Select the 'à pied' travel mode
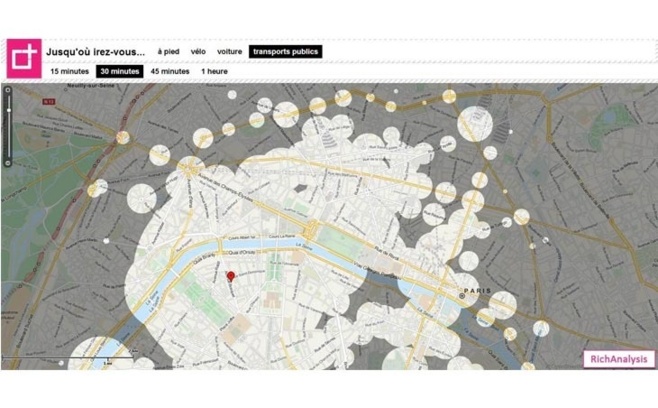The width and height of the screenshot is (658, 408). point(167,51)
